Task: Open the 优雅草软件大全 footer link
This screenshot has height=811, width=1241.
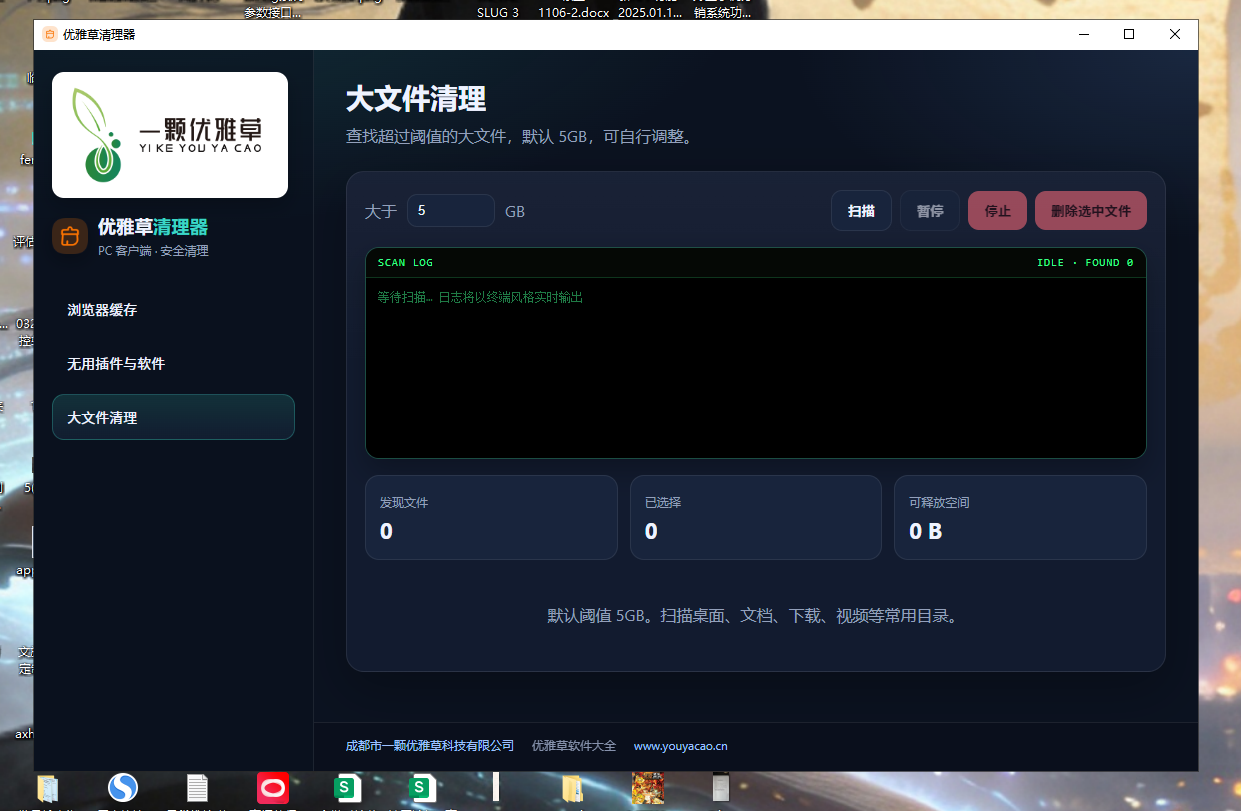Action: click(x=574, y=746)
